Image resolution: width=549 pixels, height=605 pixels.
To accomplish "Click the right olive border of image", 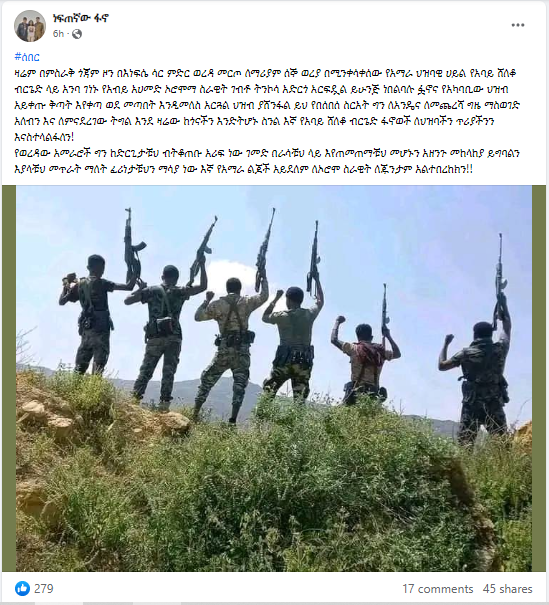I will coord(539,378).
